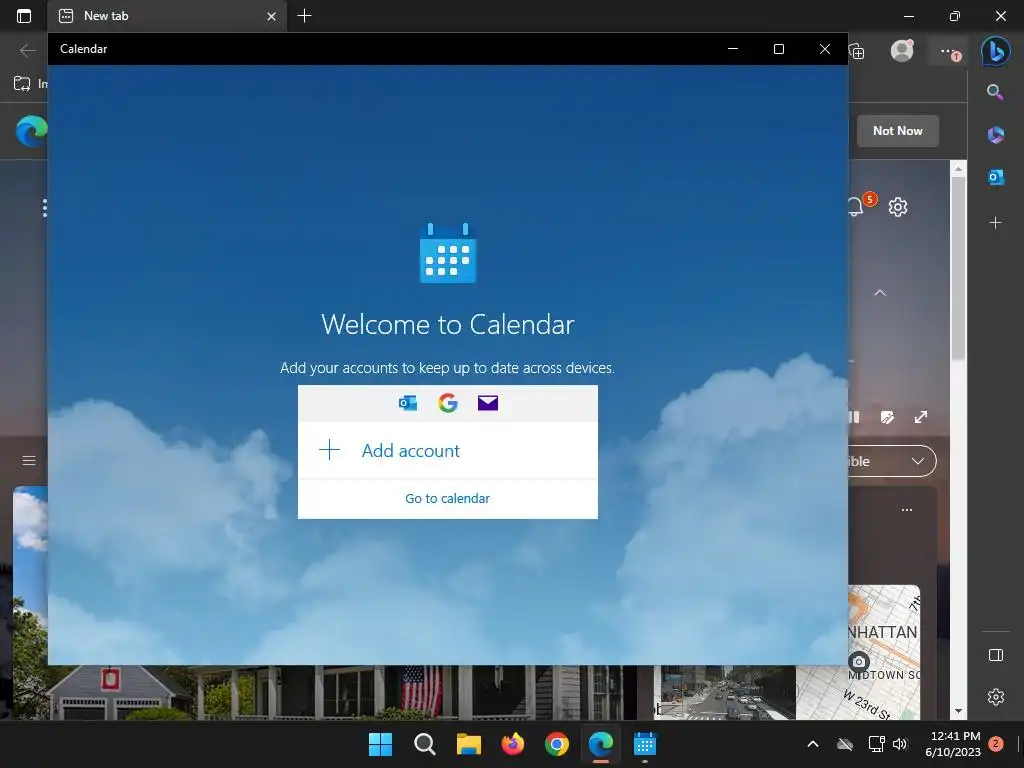This screenshot has height=768, width=1024.
Task: Open Outlook icon in Edge sidebar
Action: pyautogui.click(x=995, y=177)
